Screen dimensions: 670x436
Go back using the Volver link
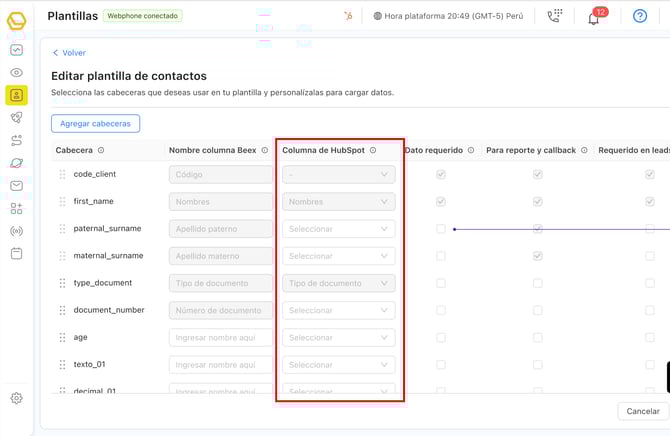click(69, 53)
